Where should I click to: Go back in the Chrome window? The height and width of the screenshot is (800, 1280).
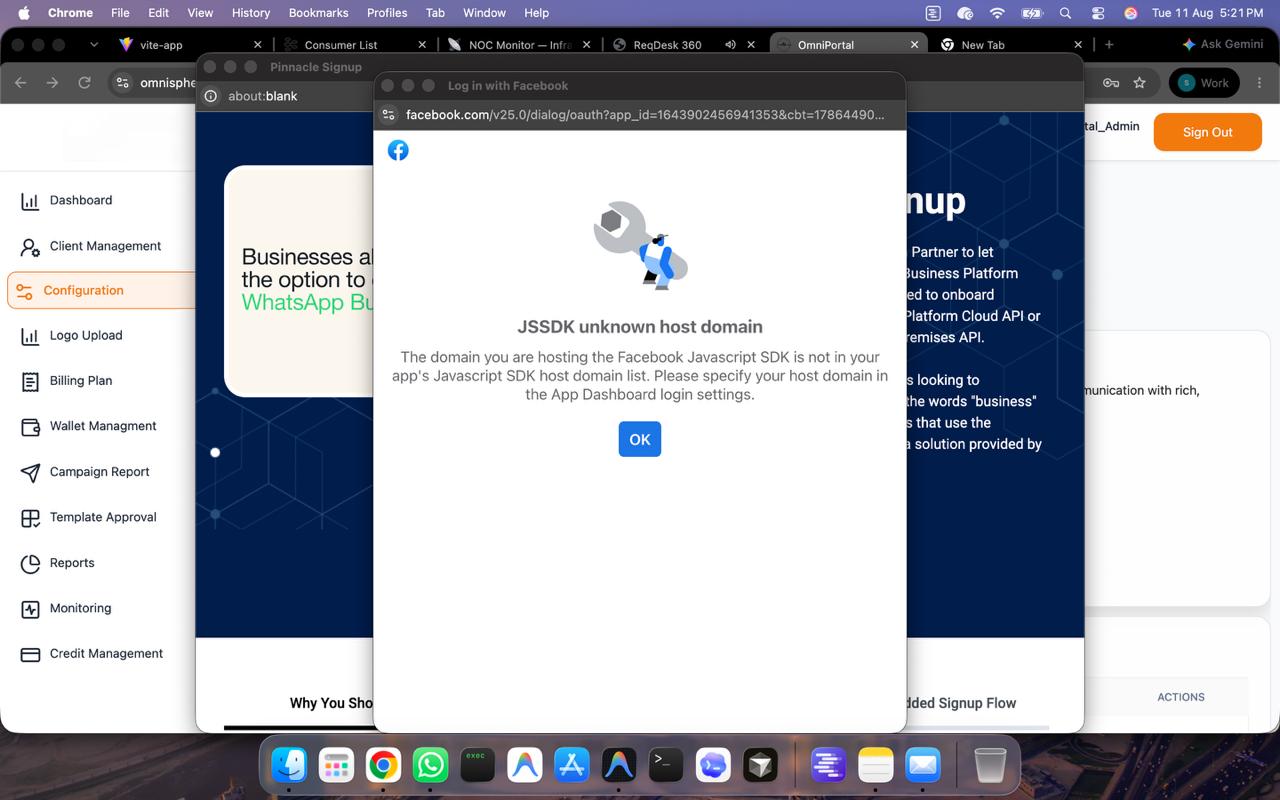click(21, 83)
